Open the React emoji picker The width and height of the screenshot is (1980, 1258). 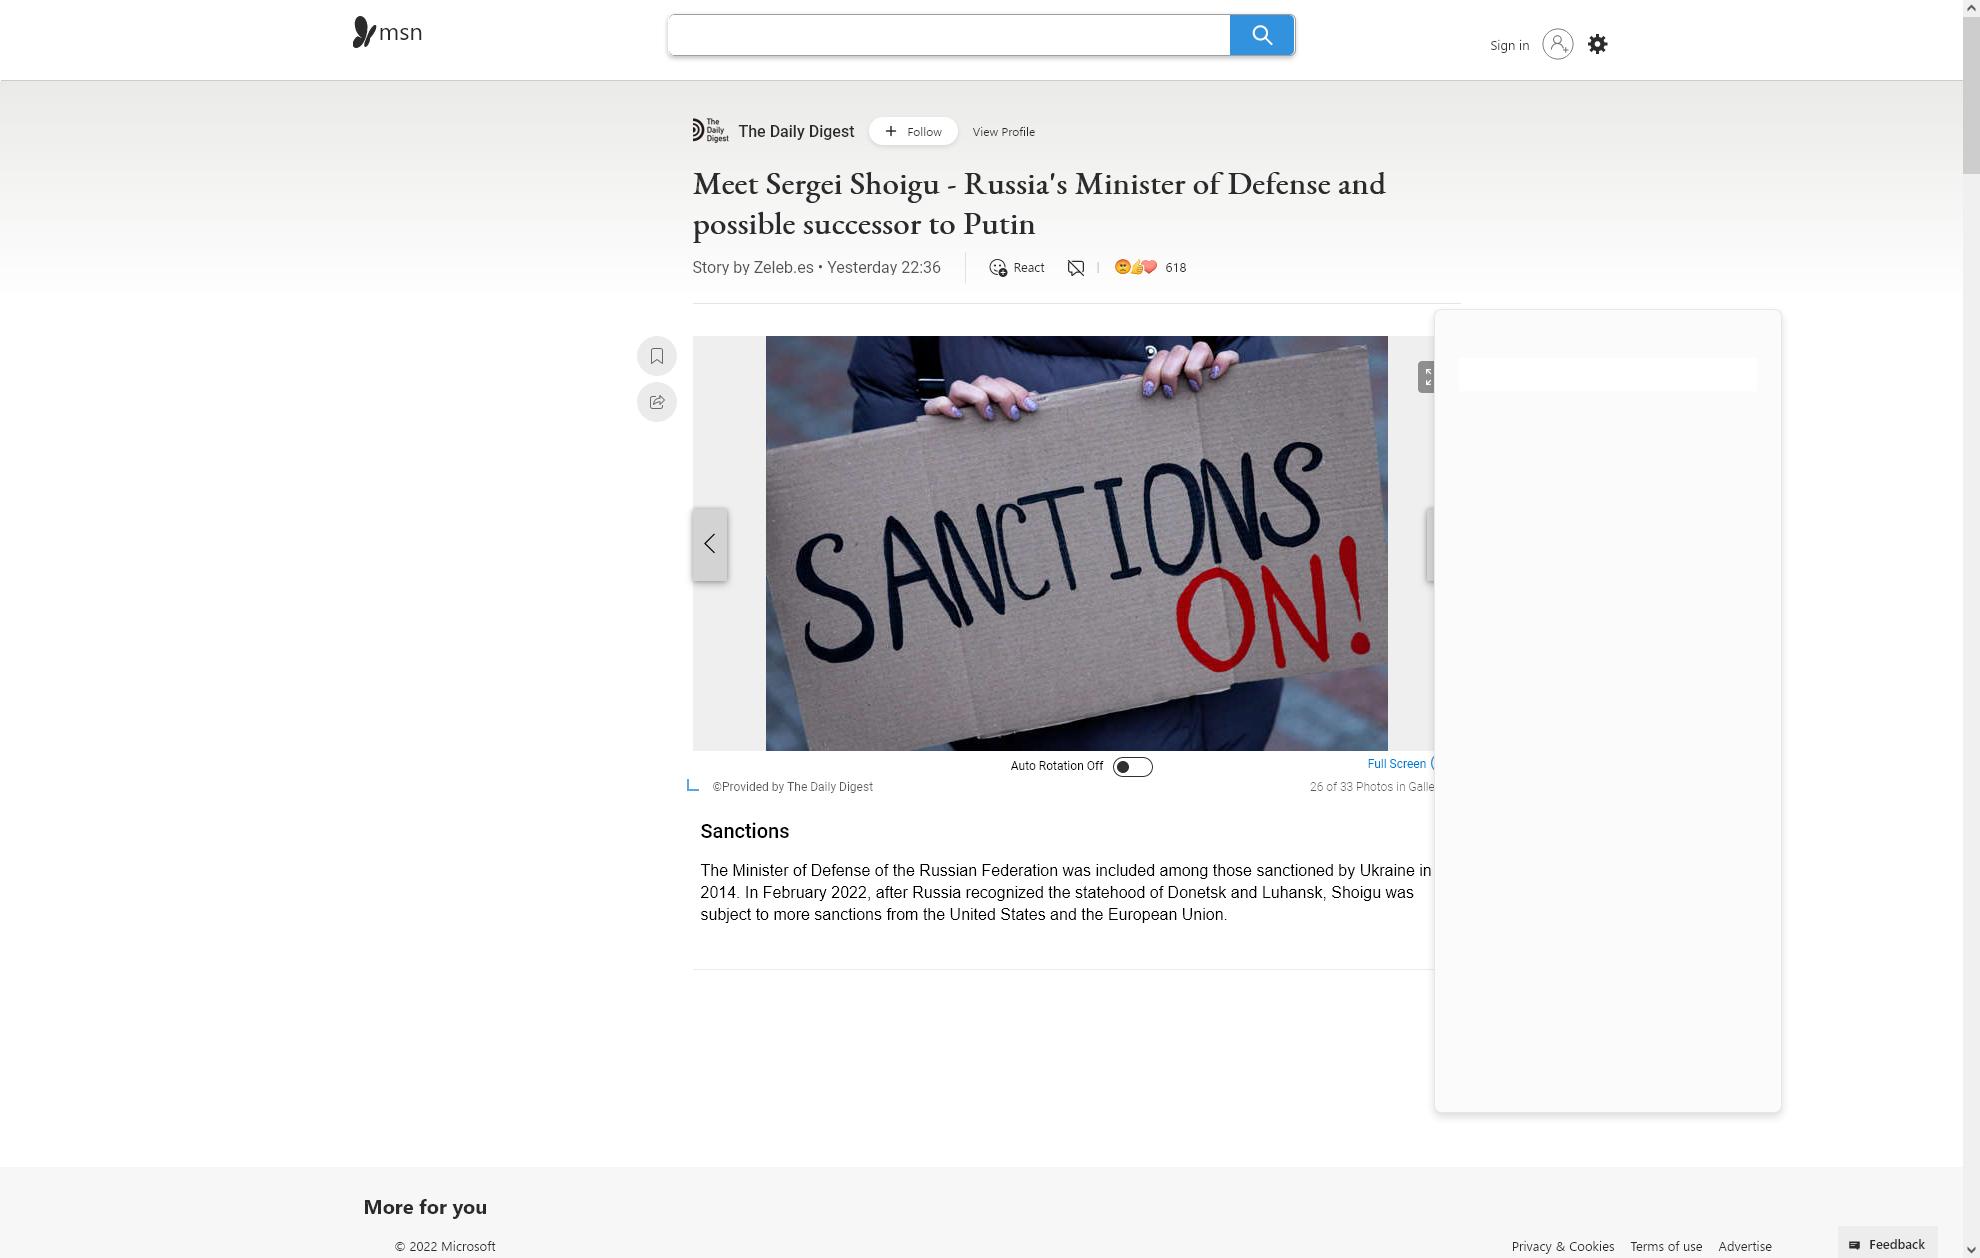point(1016,267)
